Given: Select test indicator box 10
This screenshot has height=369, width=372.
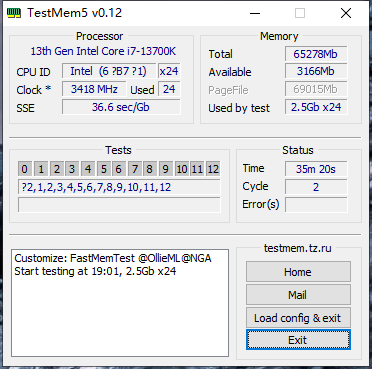Looking at the screenshot, I should coord(182,169).
